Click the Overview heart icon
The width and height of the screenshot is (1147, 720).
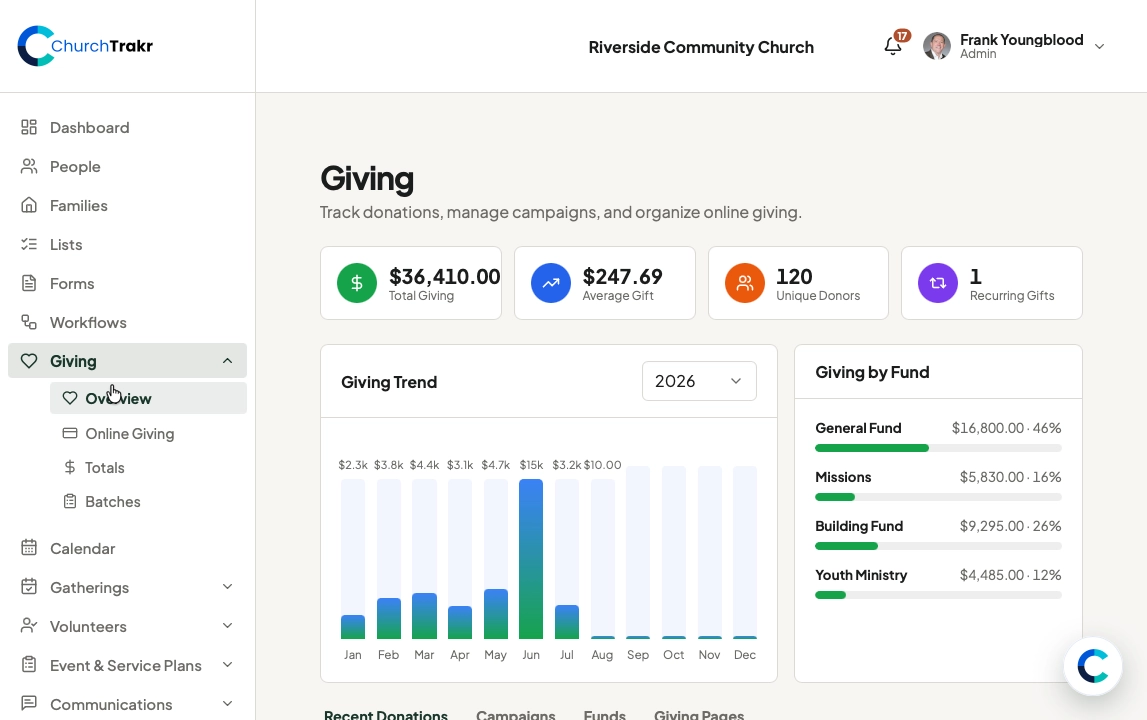69,398
